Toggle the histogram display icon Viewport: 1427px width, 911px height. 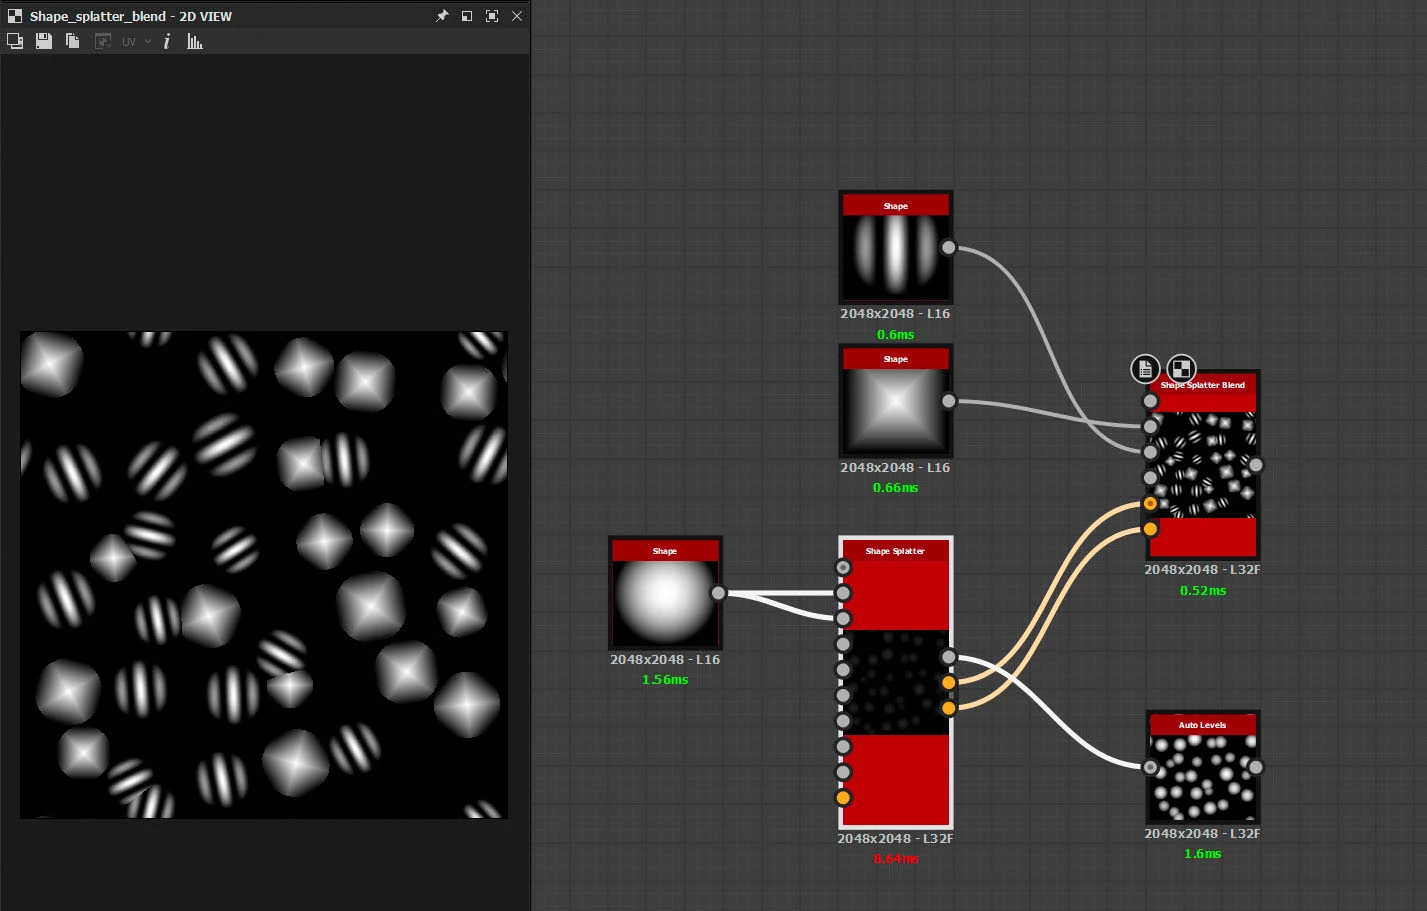195,41
